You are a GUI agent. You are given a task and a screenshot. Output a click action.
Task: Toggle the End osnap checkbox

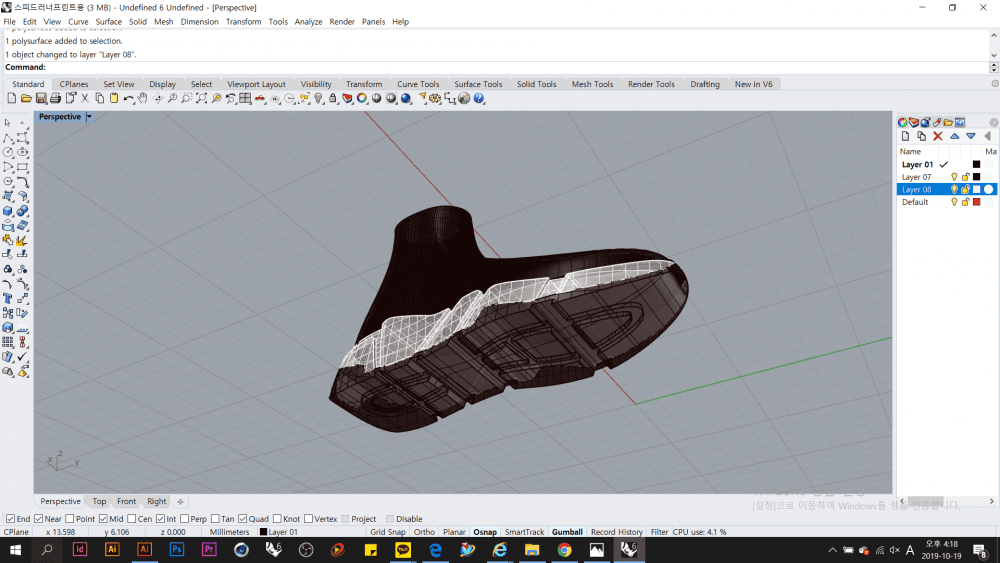pyautogui.click(x=10, y=519)
